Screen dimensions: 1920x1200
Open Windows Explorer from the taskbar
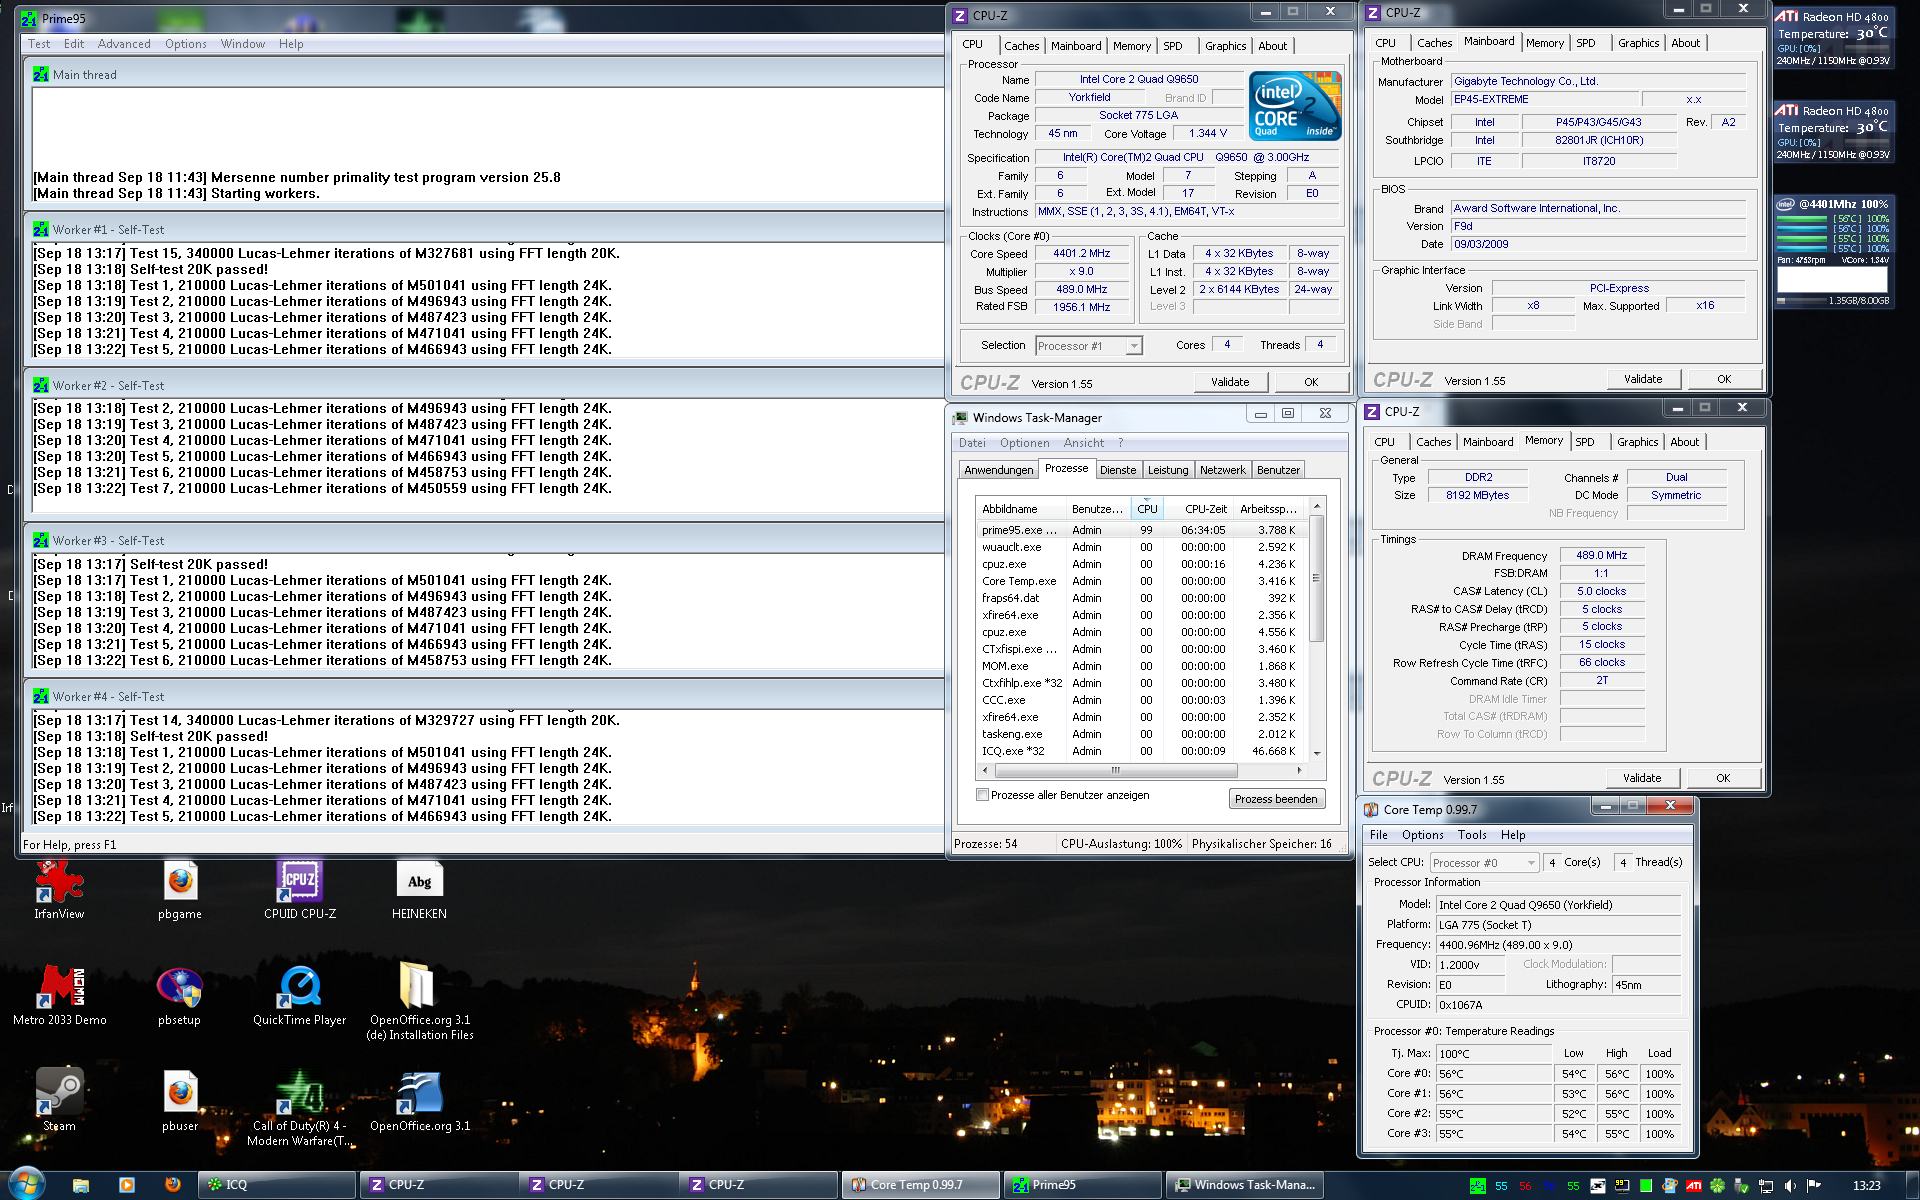point(81,1185)
